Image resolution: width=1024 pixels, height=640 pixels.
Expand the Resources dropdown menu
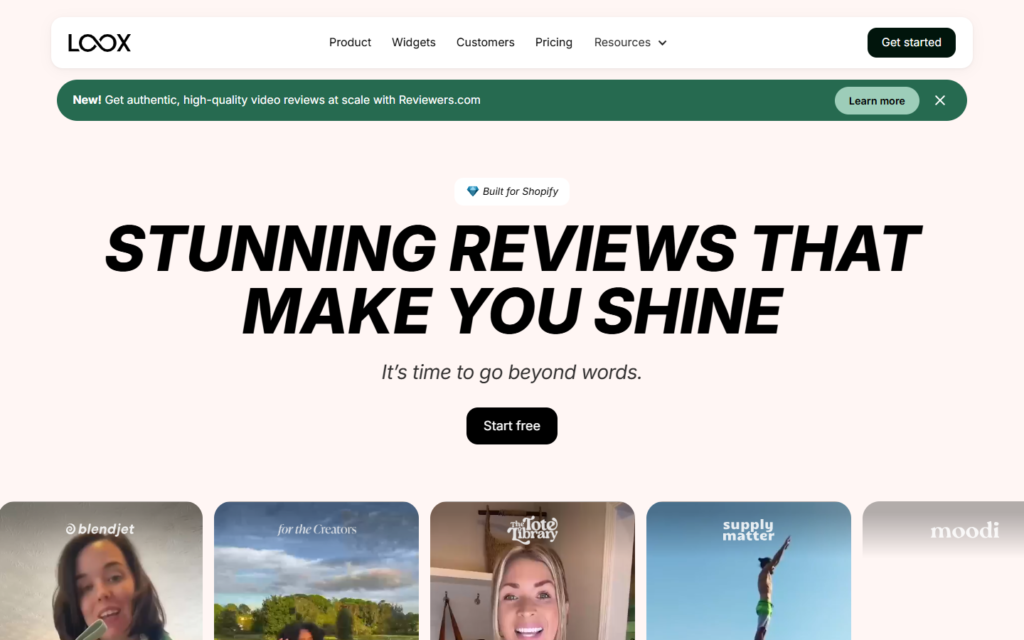point(630,42)
